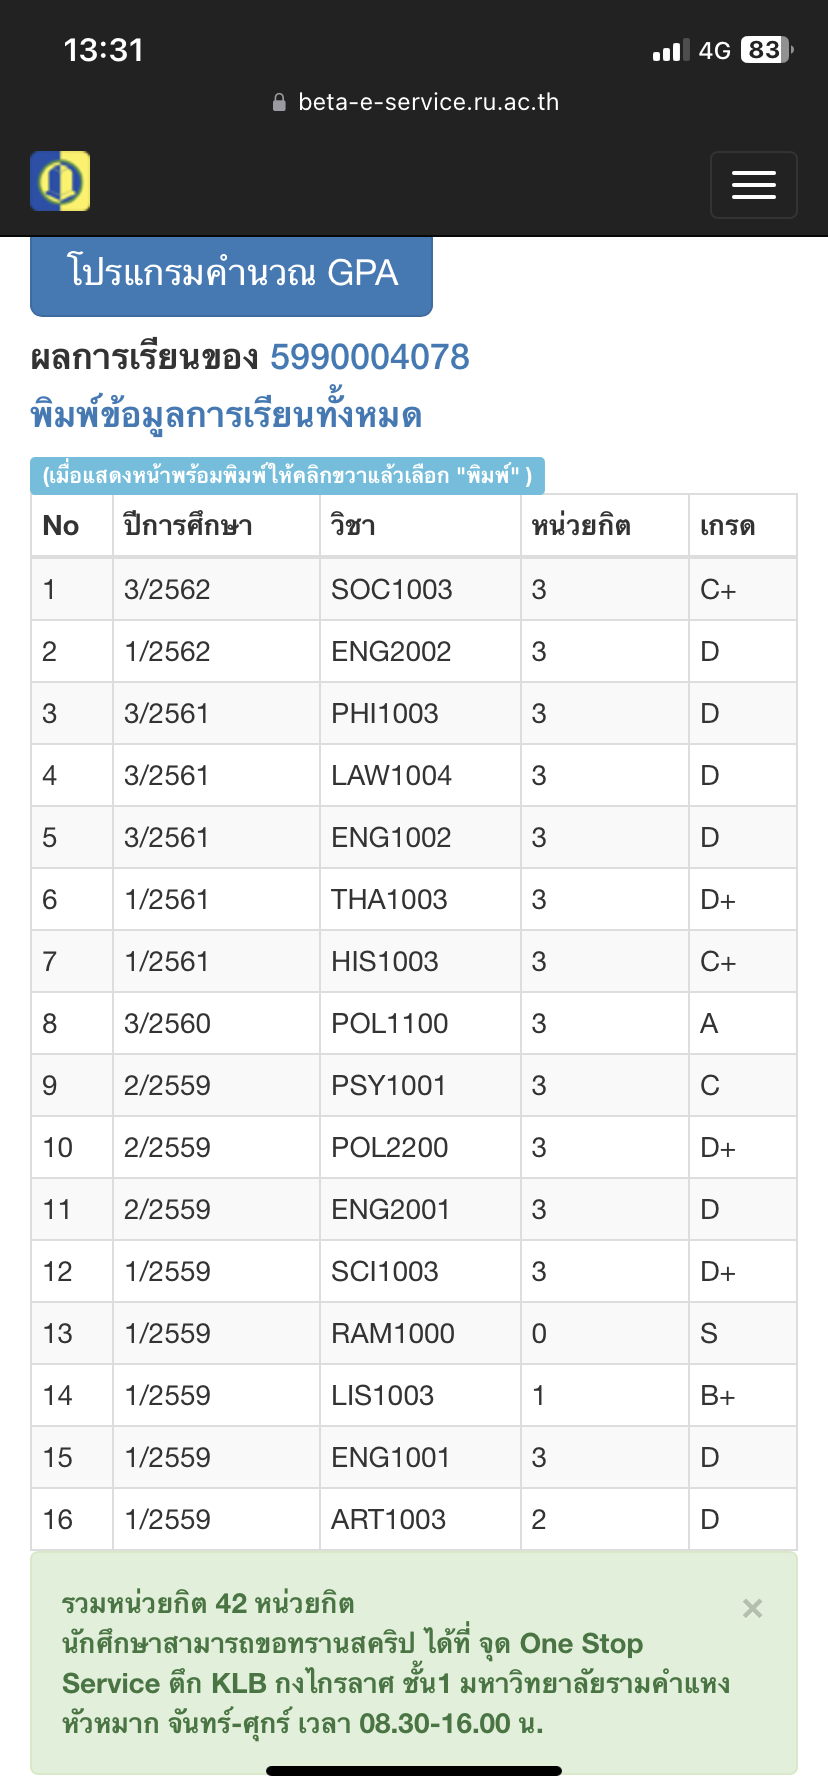The height and width of the screenshot is (1792, 828).
Task: Tap the Ramkhamhaeng university logo icon
Action: (60, 181)
